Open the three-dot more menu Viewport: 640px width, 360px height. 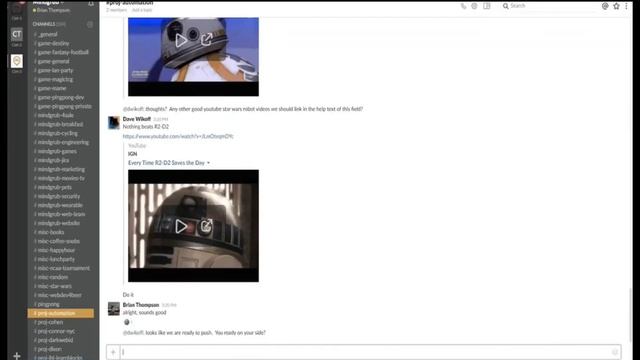[x=626, y=6]
